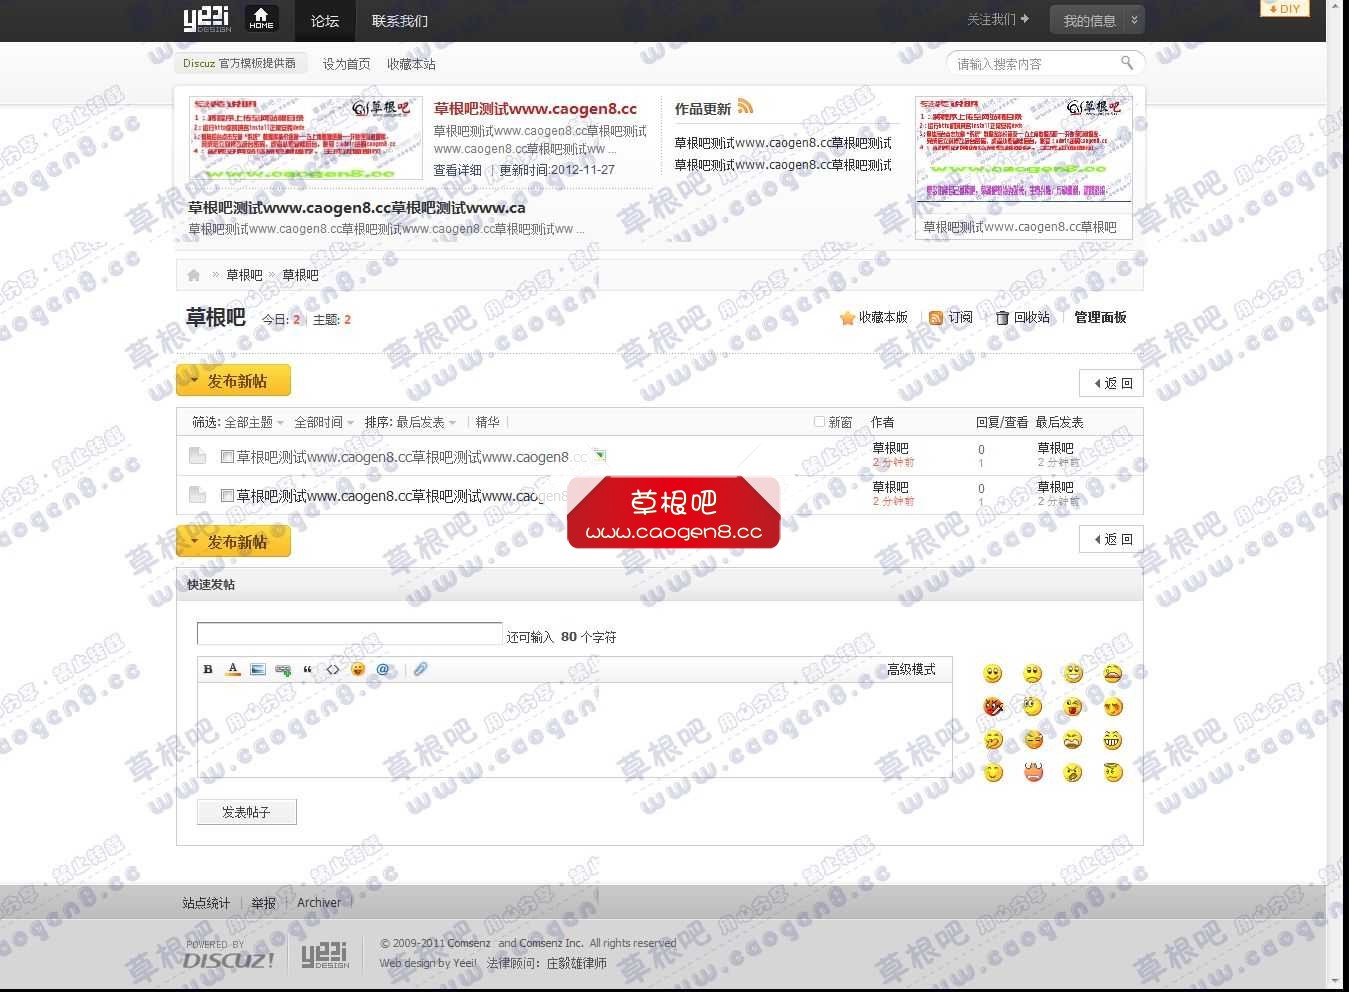The image size is (1349, 992).
Task: Open the RSS 订阅 subscription icon
Action: point(934,317)
